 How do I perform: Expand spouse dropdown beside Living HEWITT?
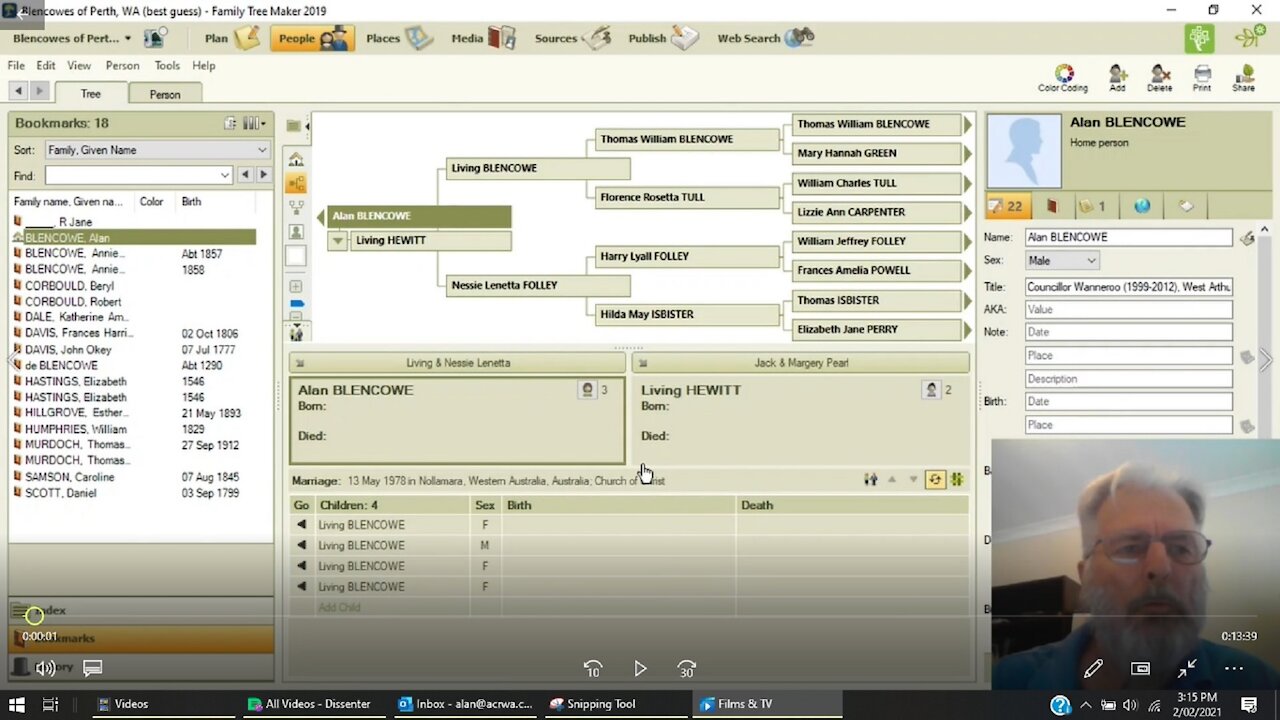[x=337, y=240]
